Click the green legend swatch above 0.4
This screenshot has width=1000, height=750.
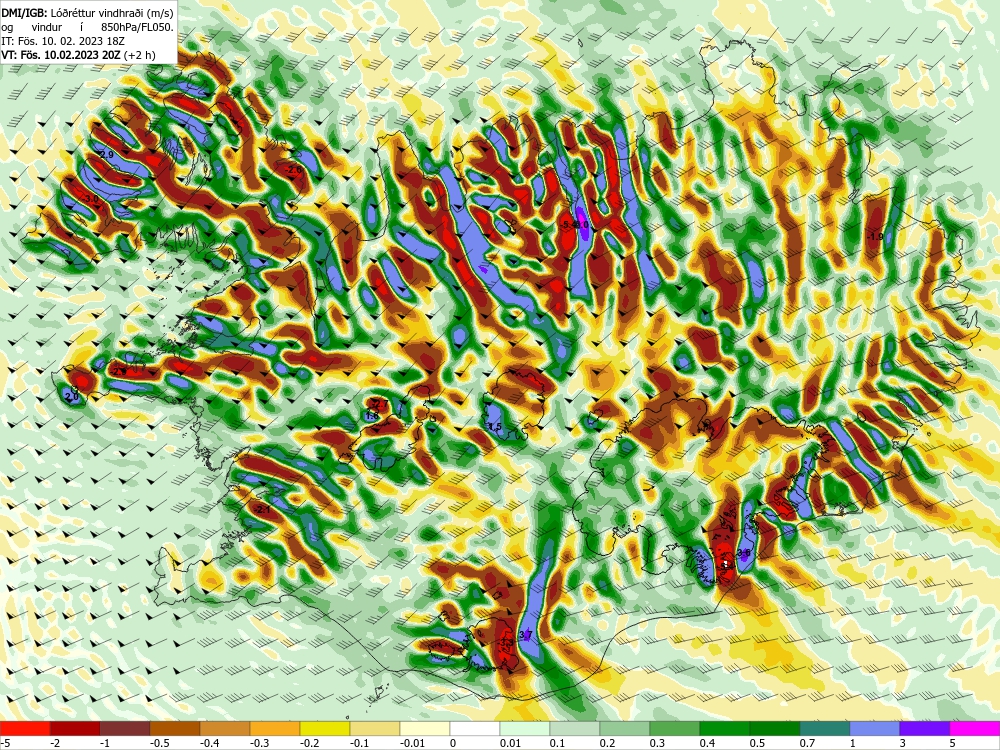tap(725, 728)
